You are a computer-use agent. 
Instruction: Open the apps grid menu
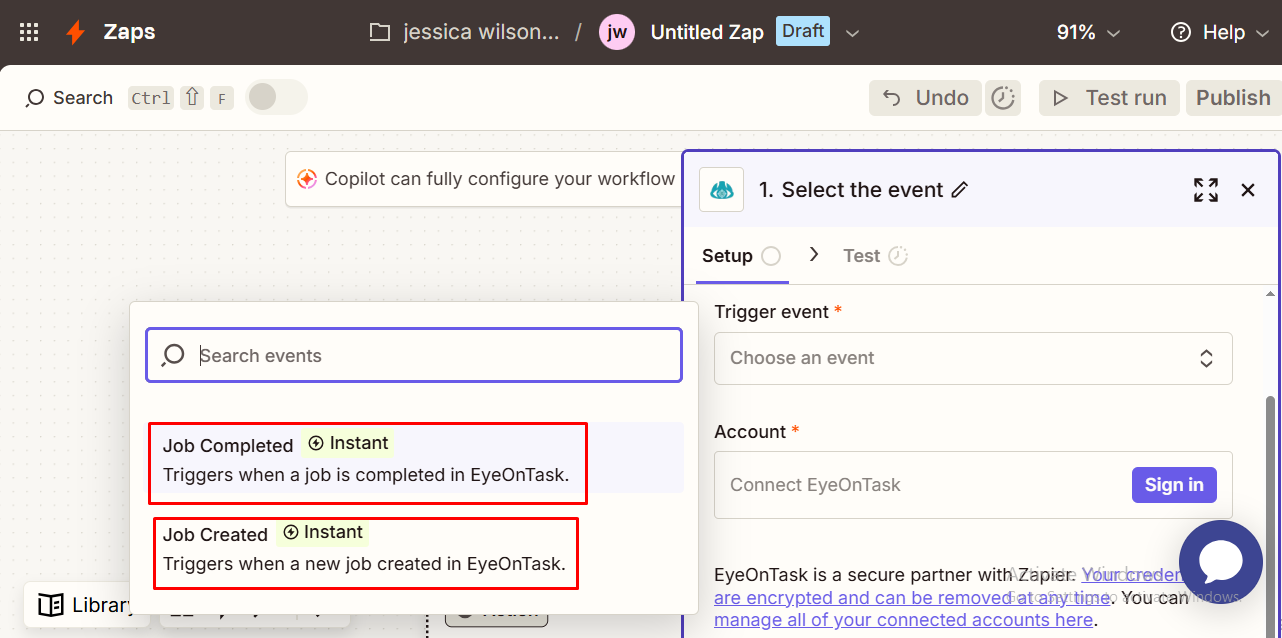[x=29, y=32]
